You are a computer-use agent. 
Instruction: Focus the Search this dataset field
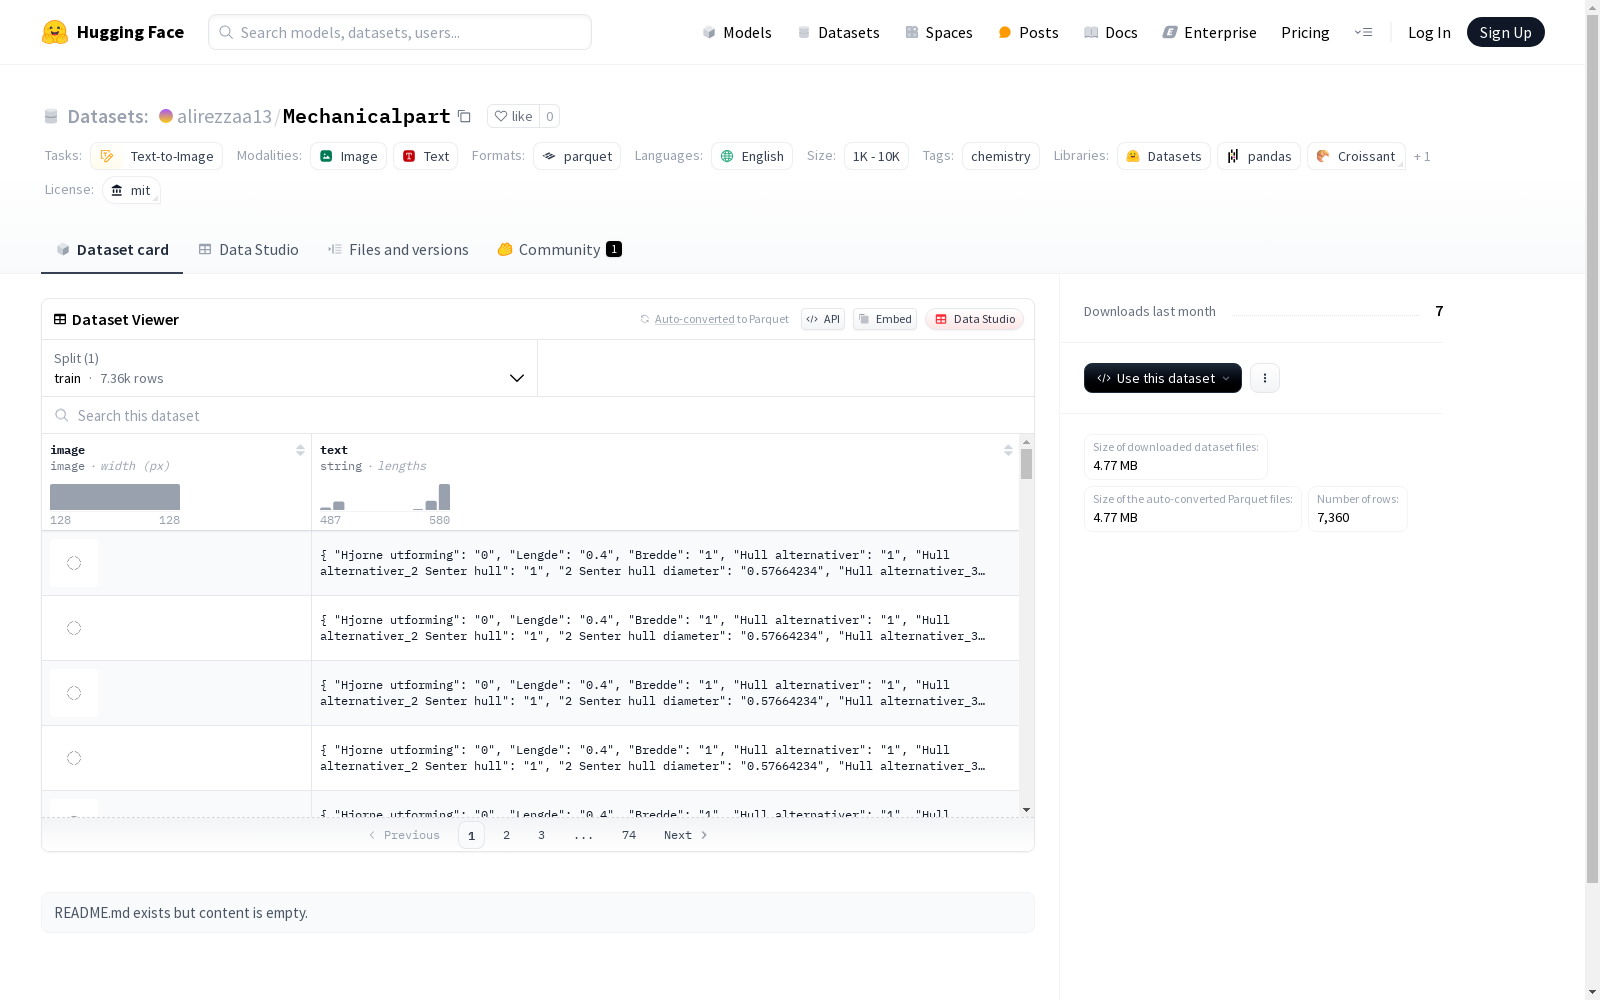tap(538, 416)
